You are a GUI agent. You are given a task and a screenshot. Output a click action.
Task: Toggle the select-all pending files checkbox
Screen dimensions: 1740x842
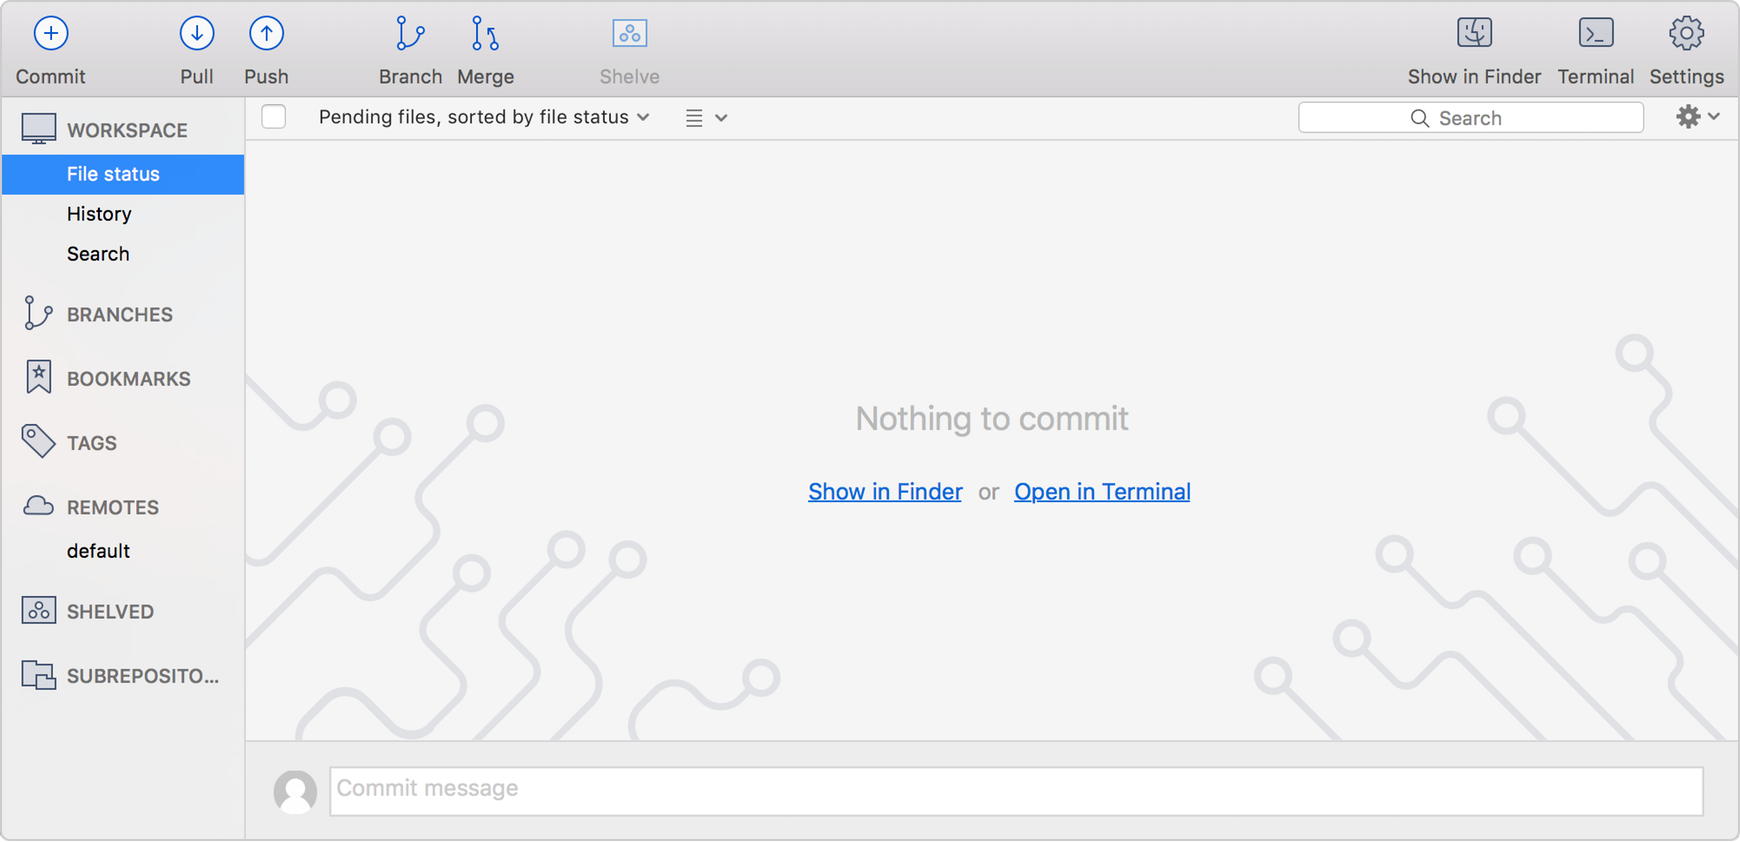tap(274, 117)
